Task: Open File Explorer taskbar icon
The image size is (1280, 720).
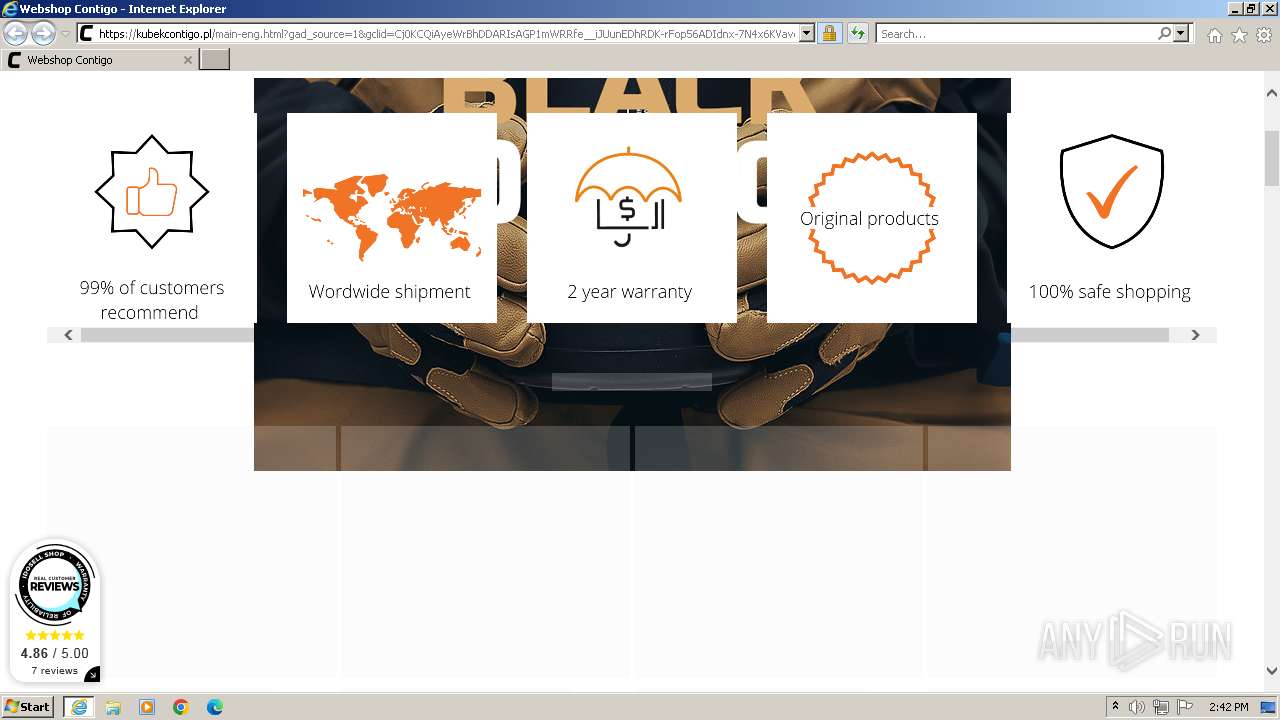Action: [x=113, y=707]
